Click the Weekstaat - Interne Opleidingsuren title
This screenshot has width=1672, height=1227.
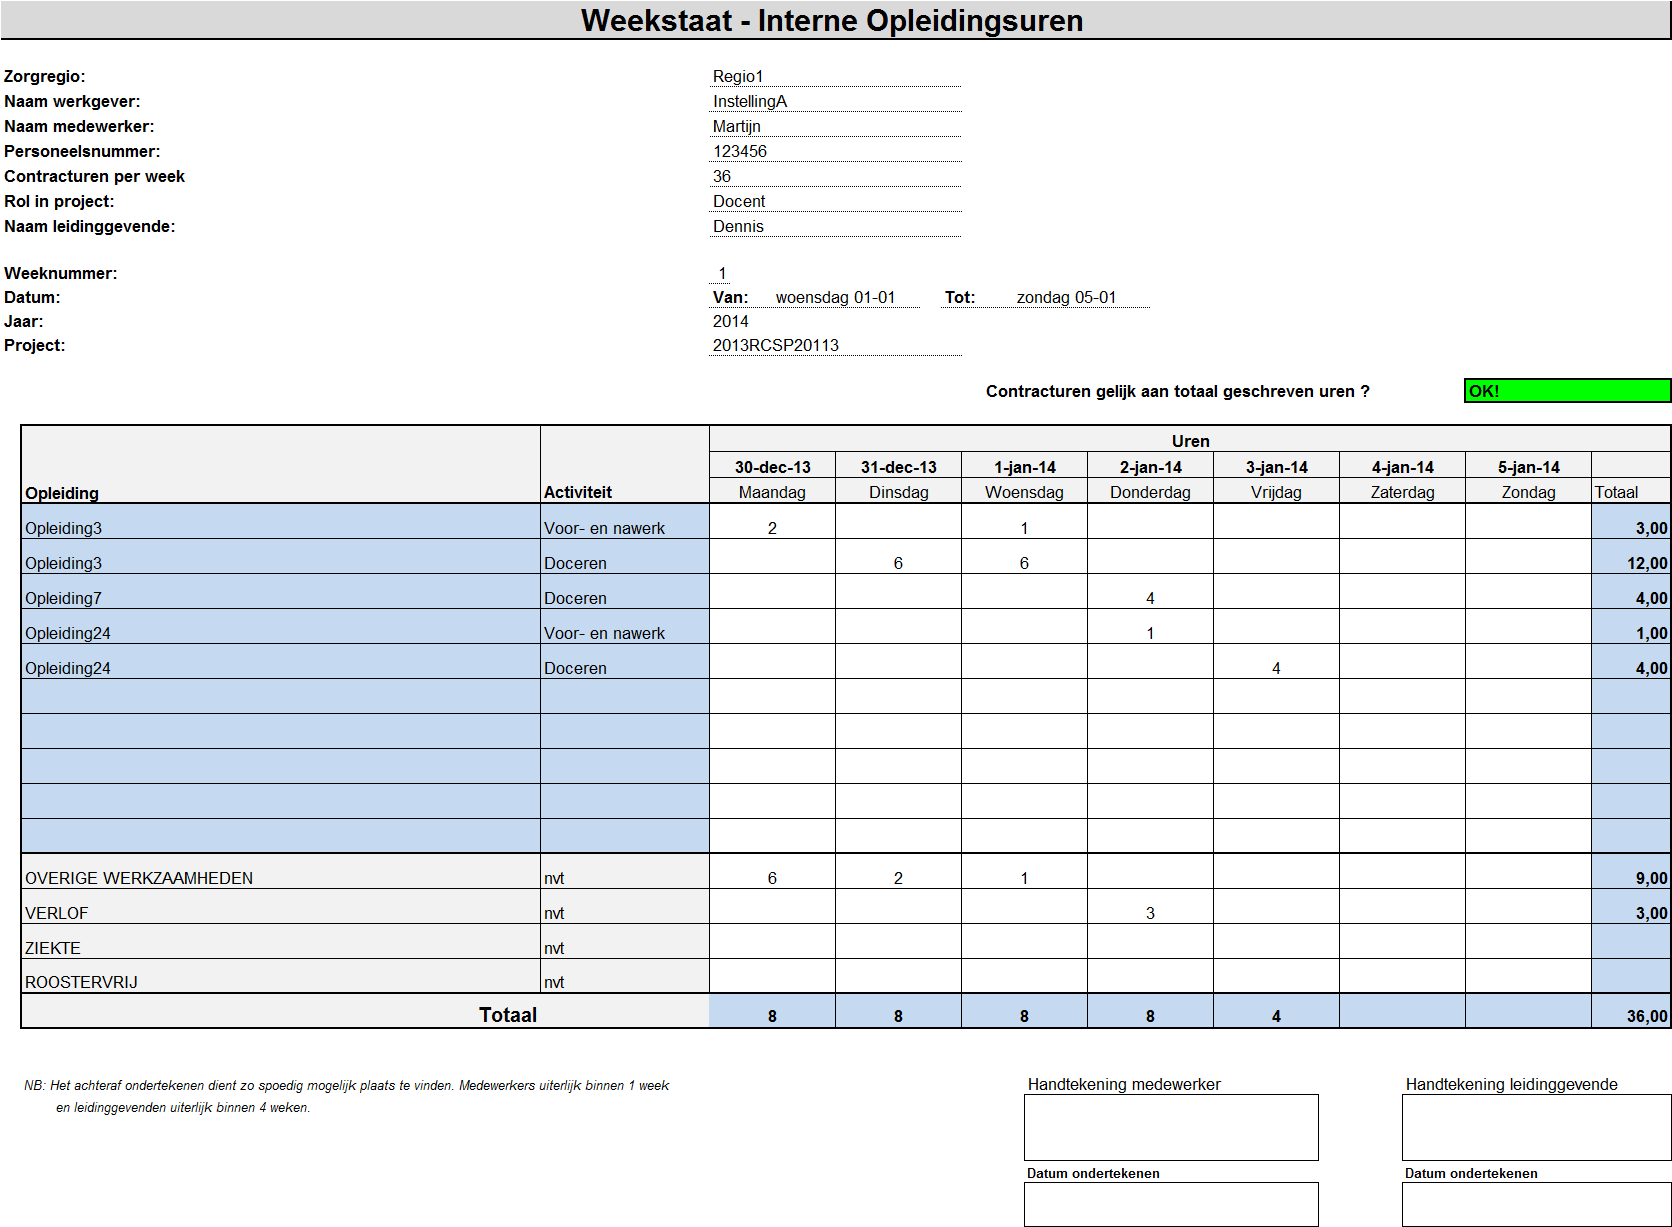pyautogui.click(x=832, y=20)
